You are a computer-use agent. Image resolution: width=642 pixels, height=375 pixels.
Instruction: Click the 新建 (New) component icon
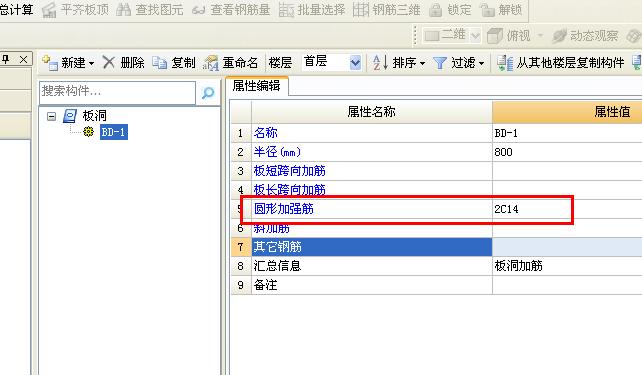click(50, 63)
